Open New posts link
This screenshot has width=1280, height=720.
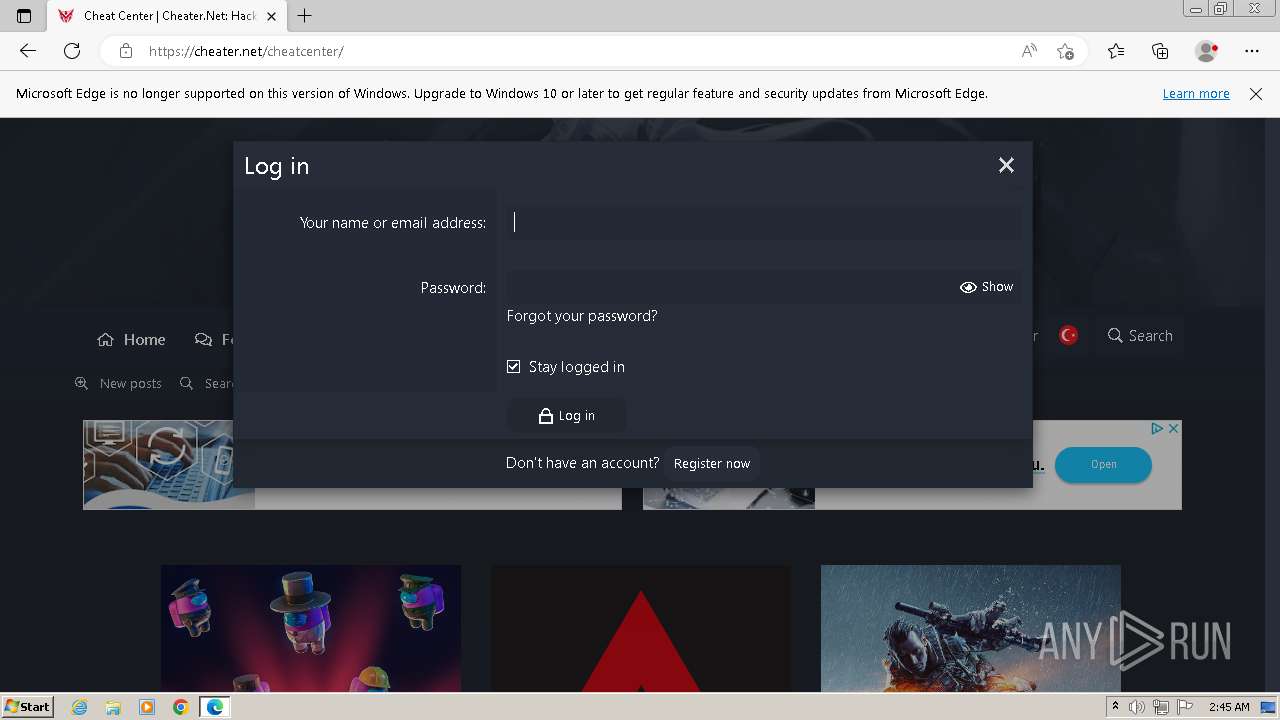pos(118,384)
